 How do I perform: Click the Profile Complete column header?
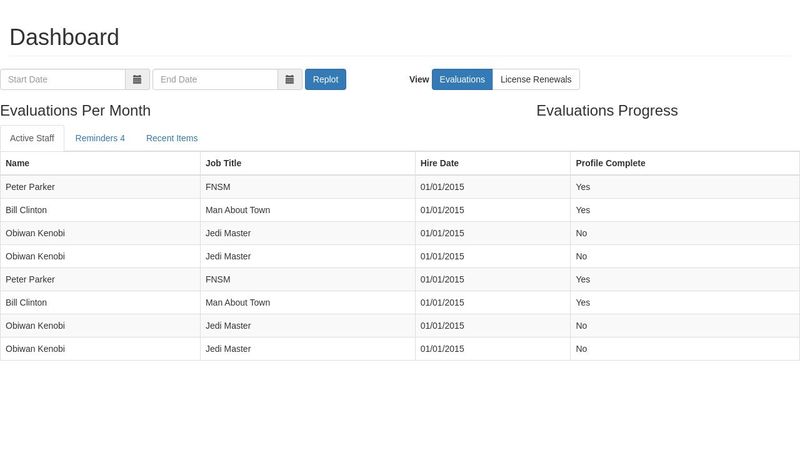point(610,163)
